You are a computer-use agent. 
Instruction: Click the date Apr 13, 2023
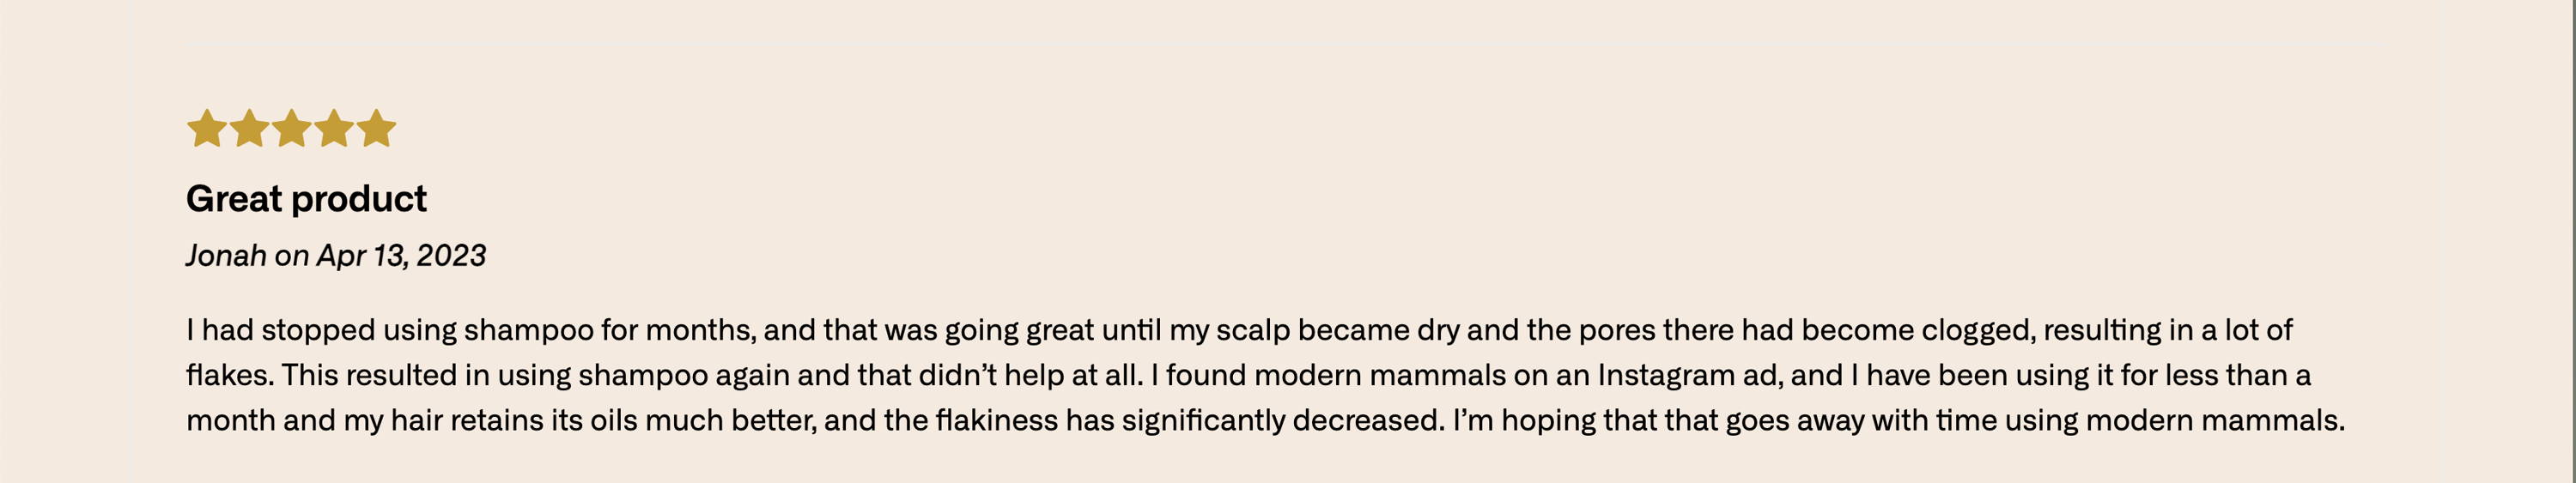coord(401,256)
